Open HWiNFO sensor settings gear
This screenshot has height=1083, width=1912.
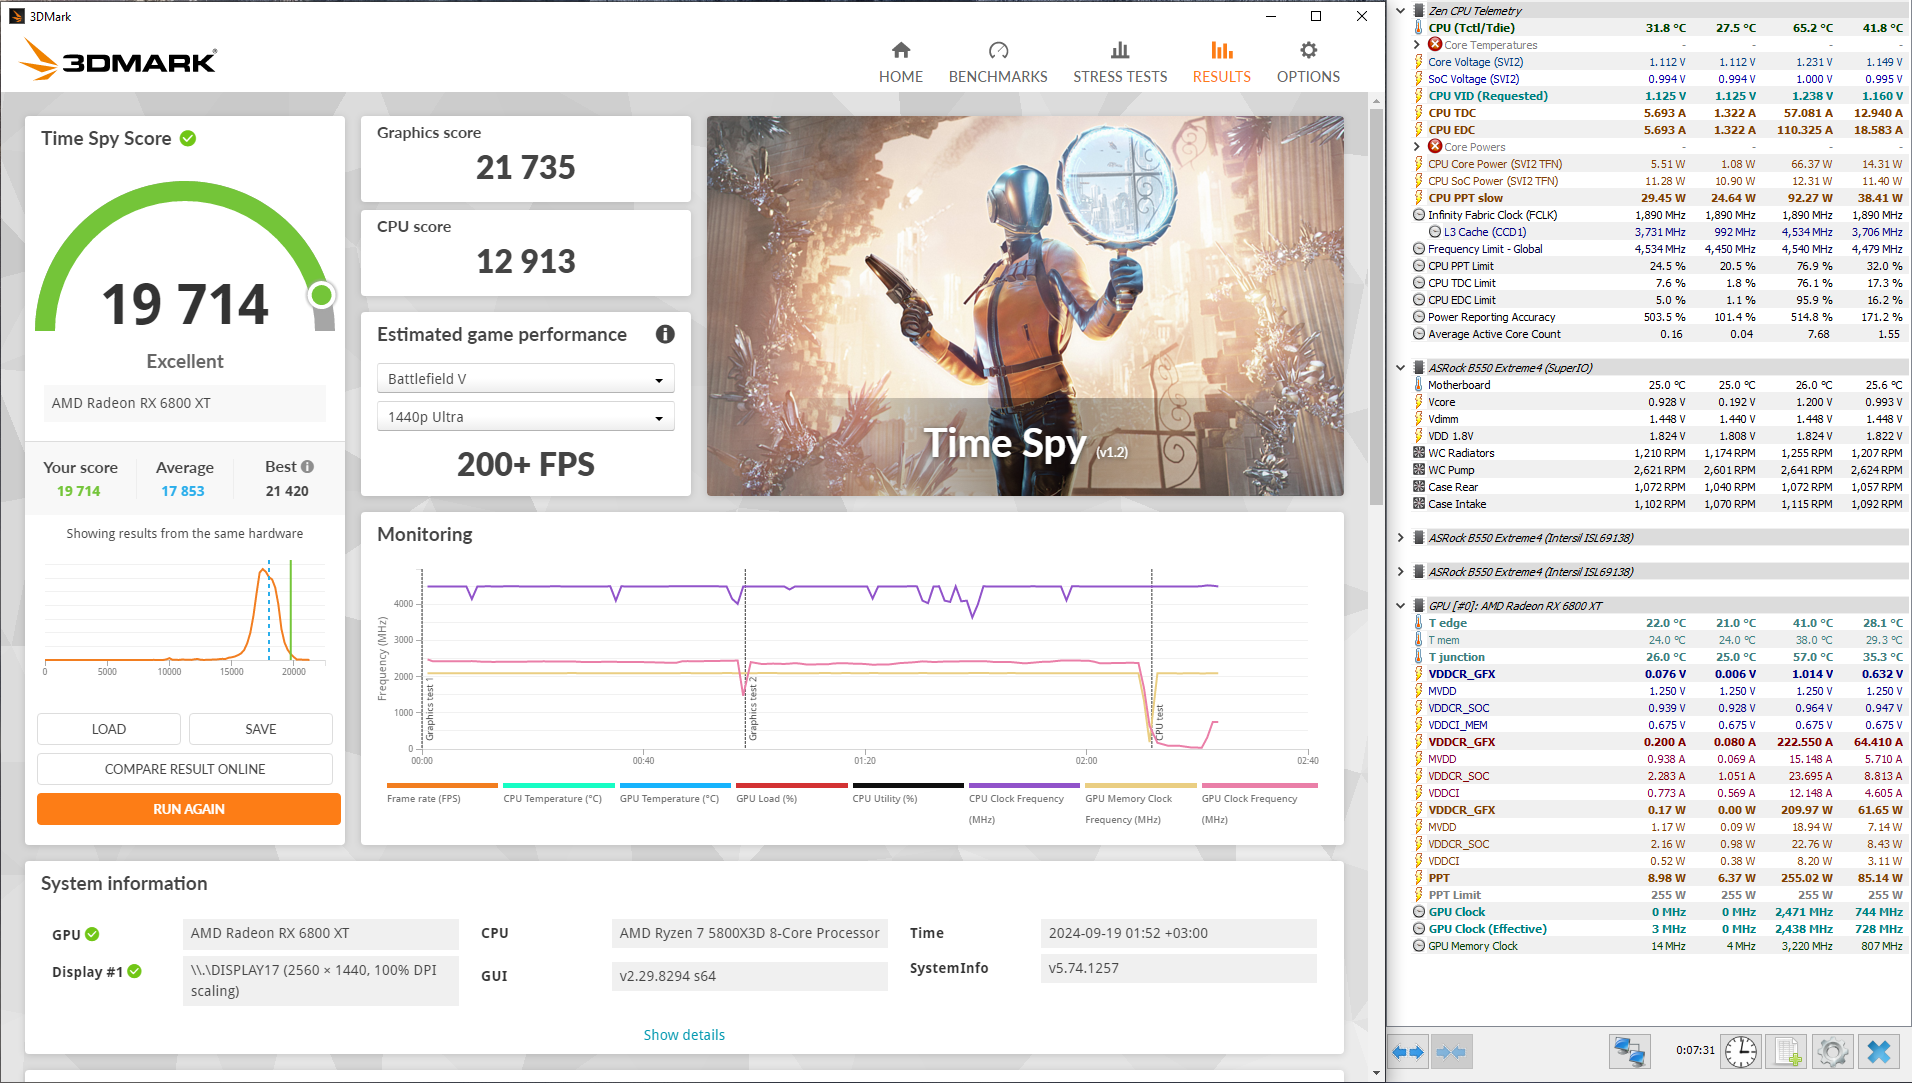click(x=1832, y=1052)
